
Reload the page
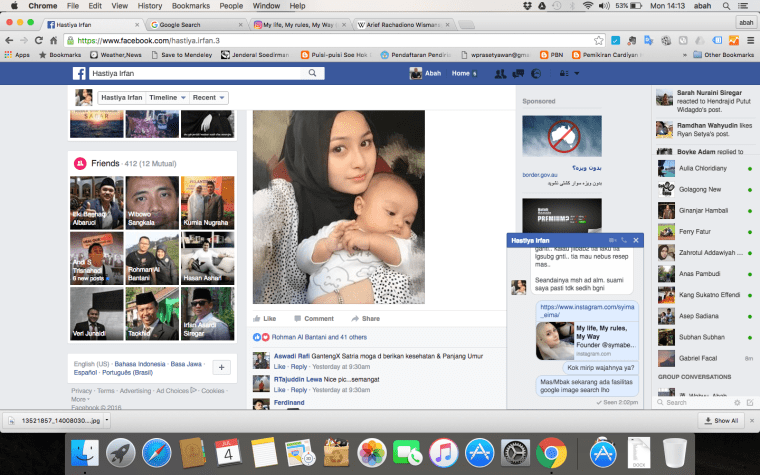point(39,41)
